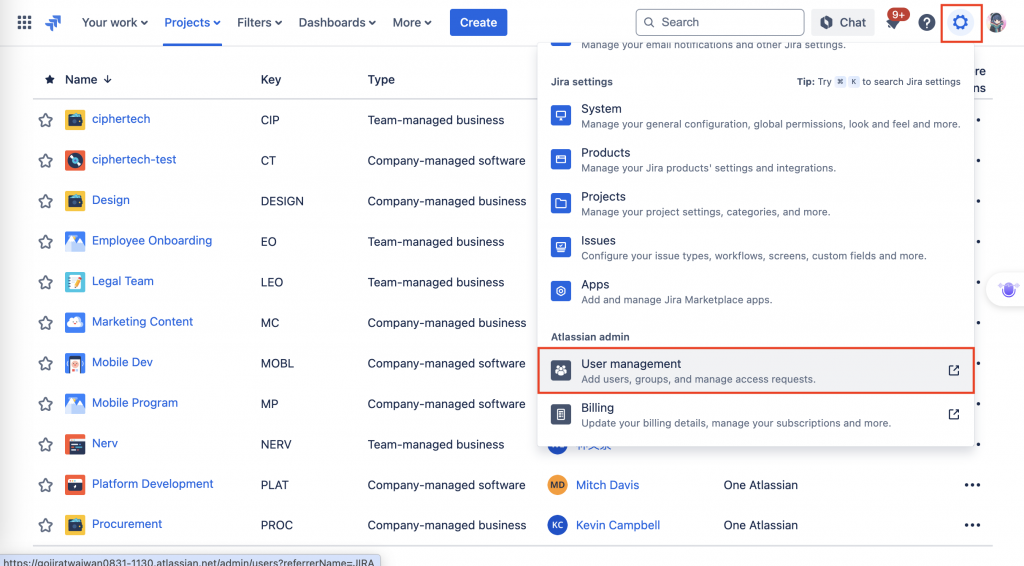The width and height of the screenshot is (1024, 566).
Task: Open User management in Atlassian admin
Action: [755, 371]
